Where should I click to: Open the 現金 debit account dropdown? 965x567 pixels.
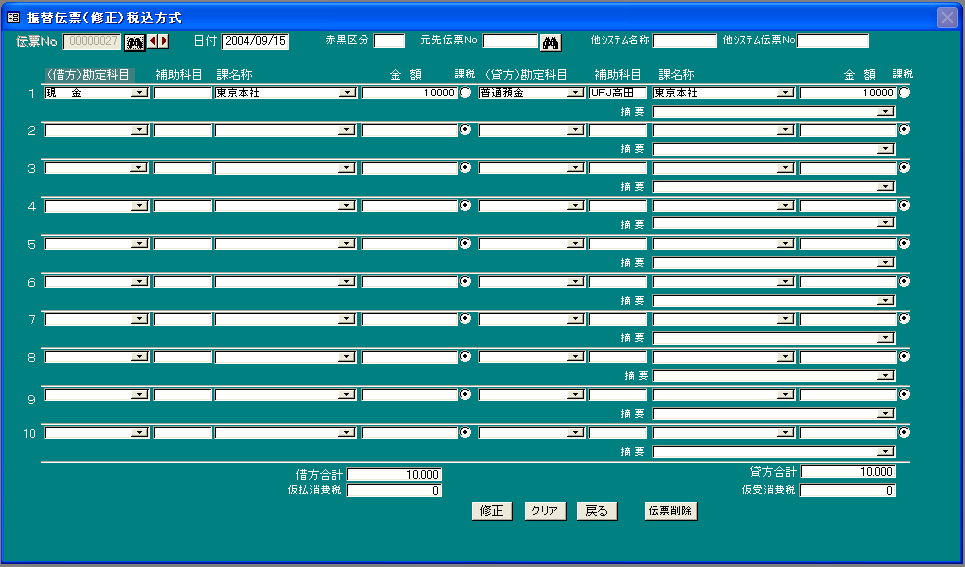coord(140,93)
